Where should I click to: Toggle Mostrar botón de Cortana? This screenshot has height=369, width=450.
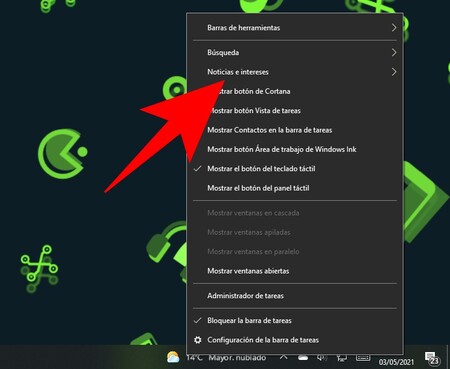295,91
